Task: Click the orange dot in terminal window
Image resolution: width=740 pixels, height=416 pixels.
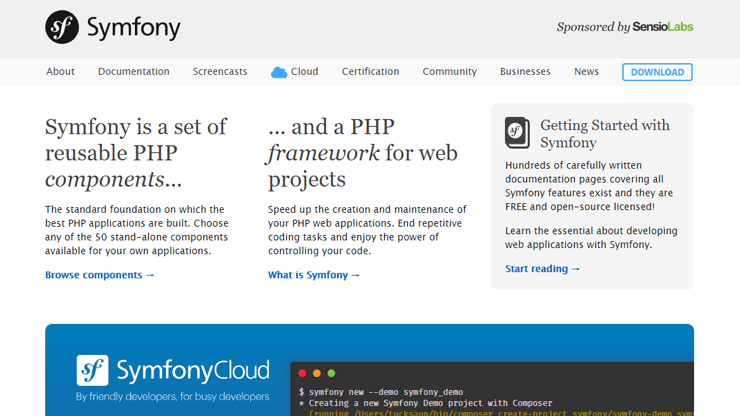Action: click(x=317, y=374)
